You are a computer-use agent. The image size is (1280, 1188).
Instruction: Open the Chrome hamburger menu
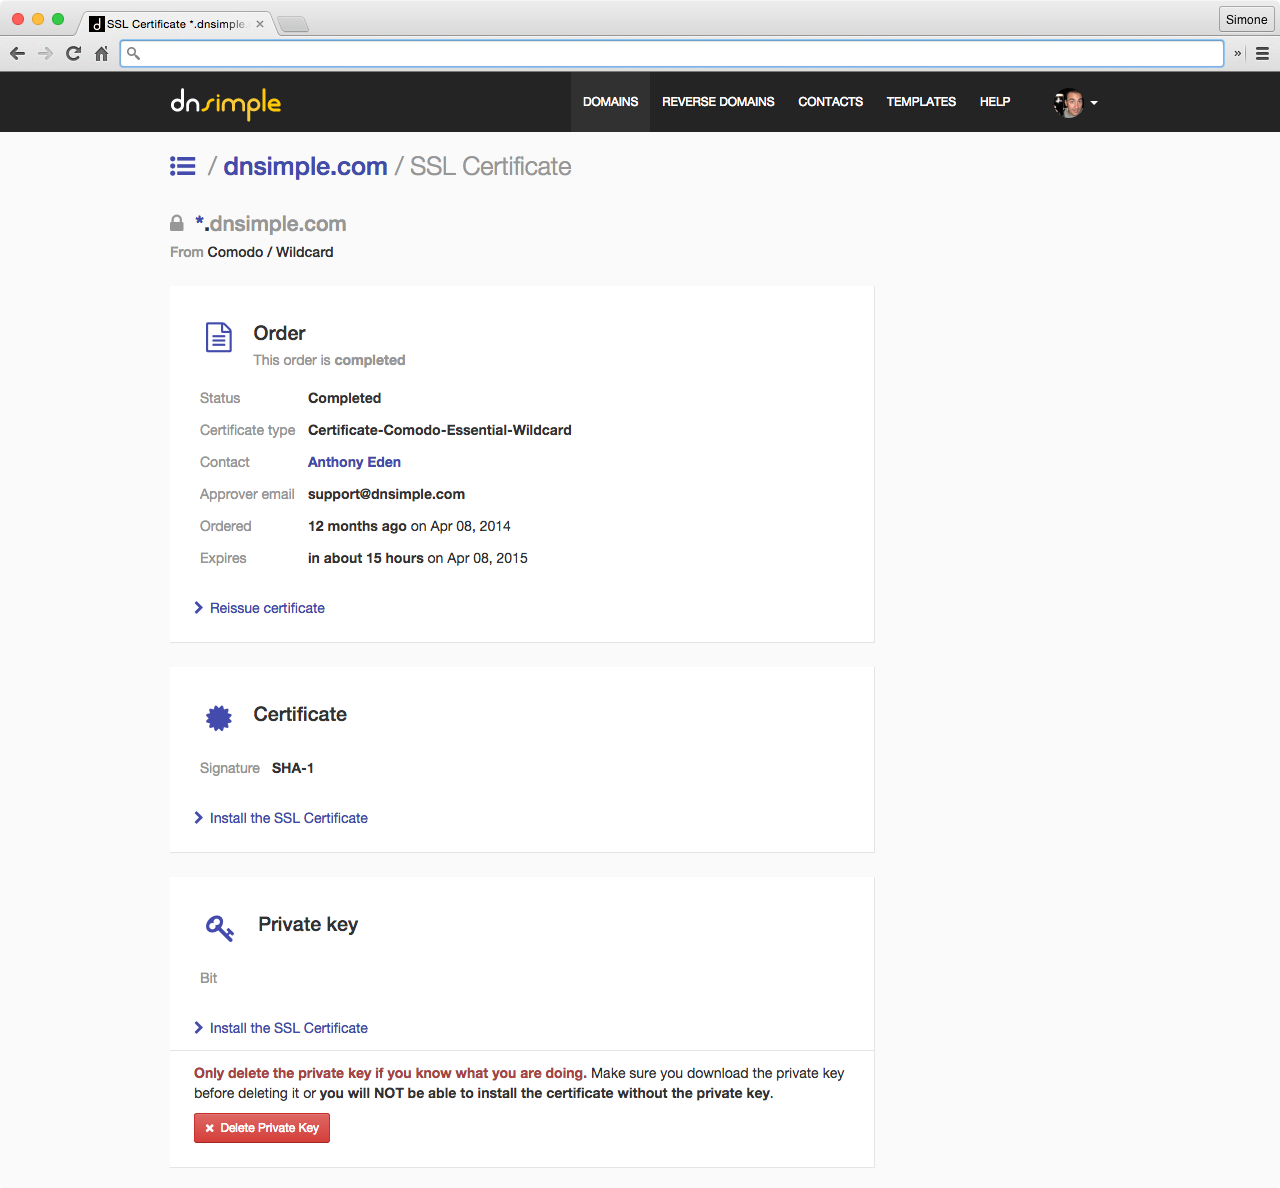pyautogui.click(x=1262, y=53)
